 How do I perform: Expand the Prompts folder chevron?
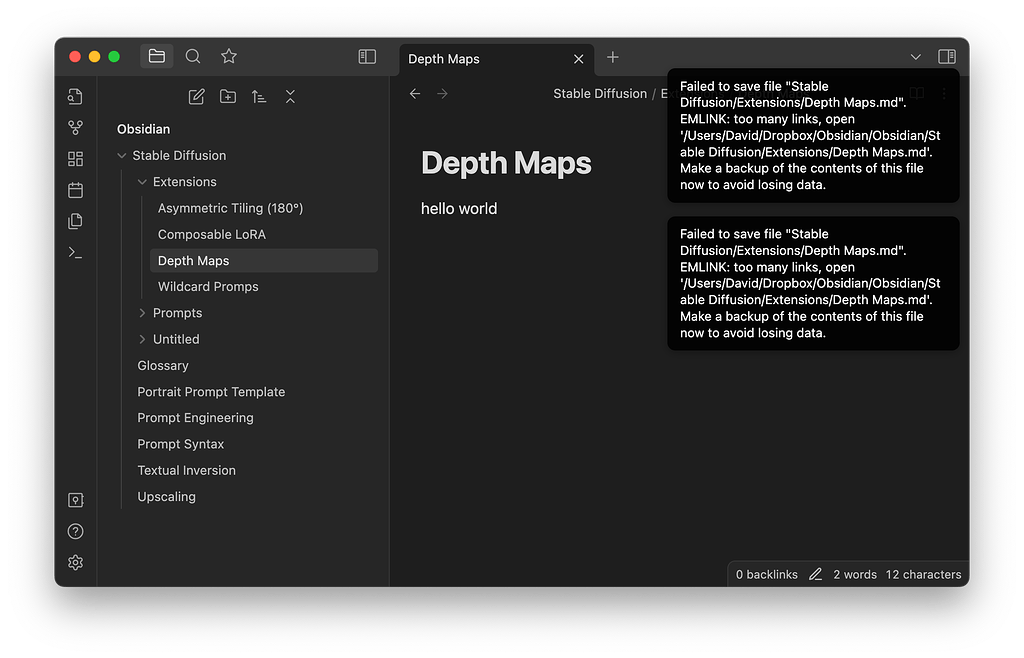142,313
